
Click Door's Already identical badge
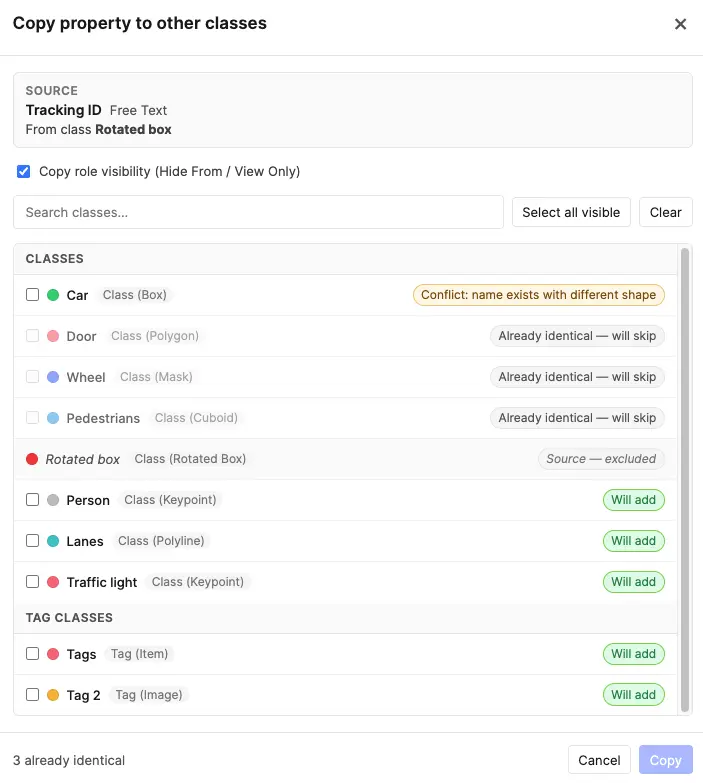[x=577, y=336]
